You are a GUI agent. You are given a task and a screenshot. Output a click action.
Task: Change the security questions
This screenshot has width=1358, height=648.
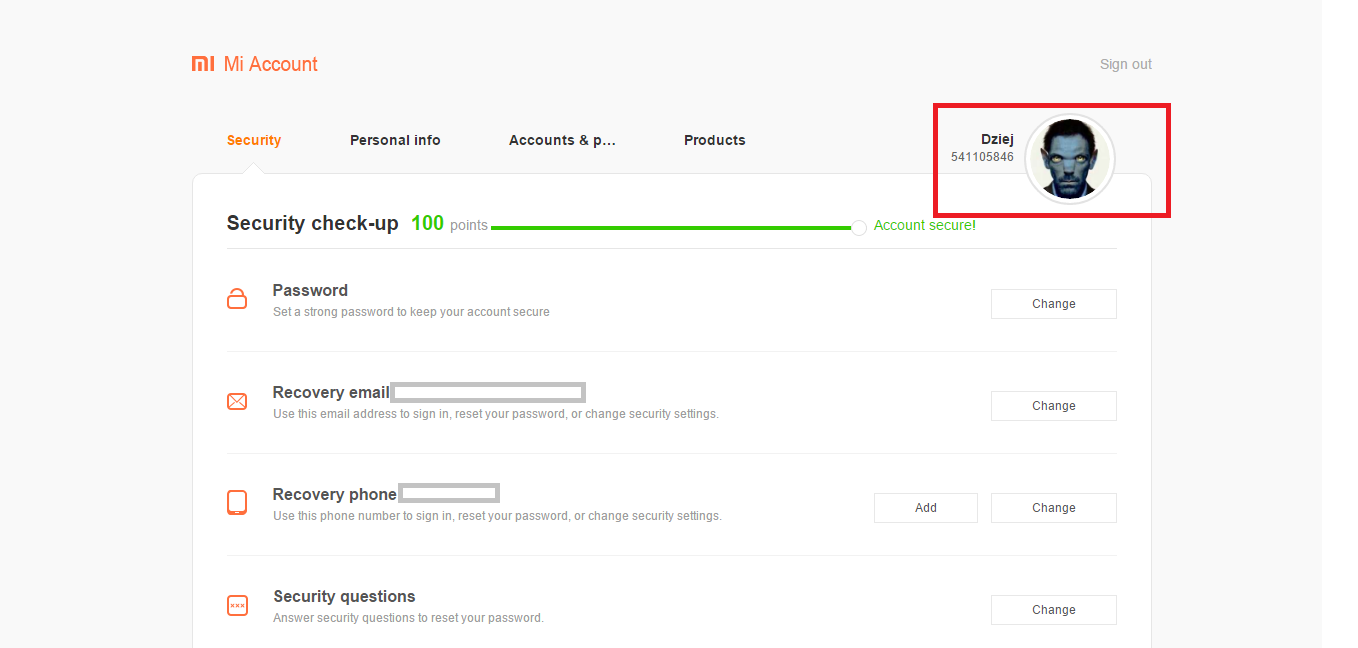pos(1053,610)
